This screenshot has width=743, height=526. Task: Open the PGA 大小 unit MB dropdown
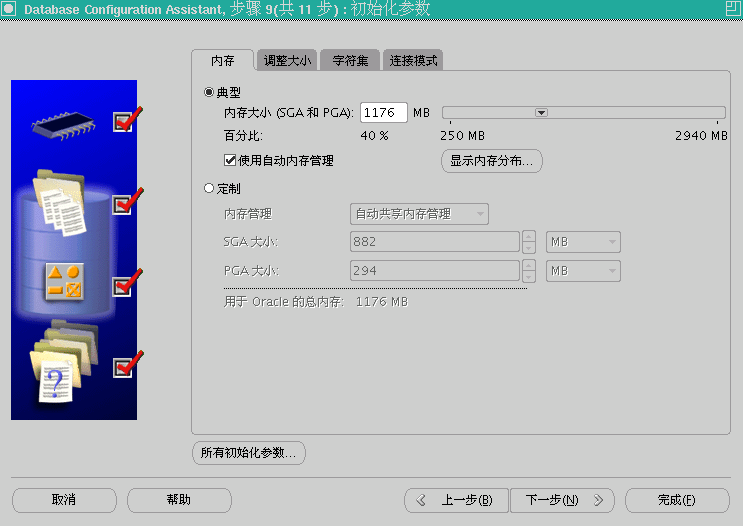point(583,271)
